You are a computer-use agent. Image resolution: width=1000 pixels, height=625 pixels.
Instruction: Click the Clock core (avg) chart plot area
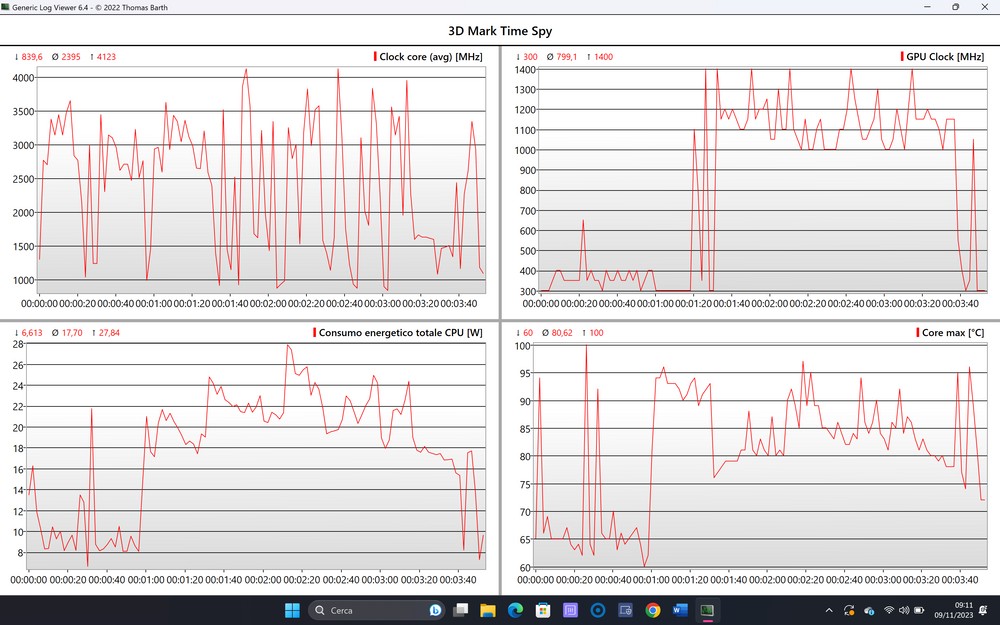[x=260, y=180]
